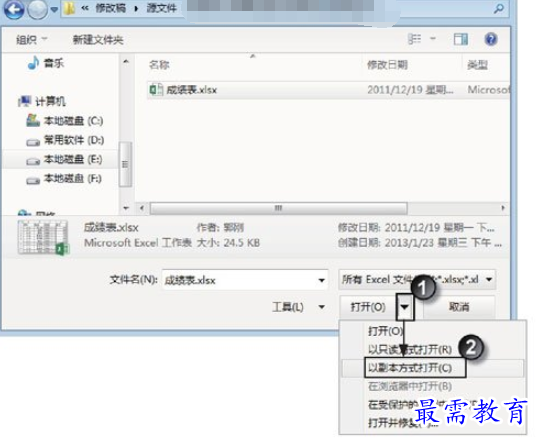
Task: Click the author value 郭刚
Action: [233, 227]
